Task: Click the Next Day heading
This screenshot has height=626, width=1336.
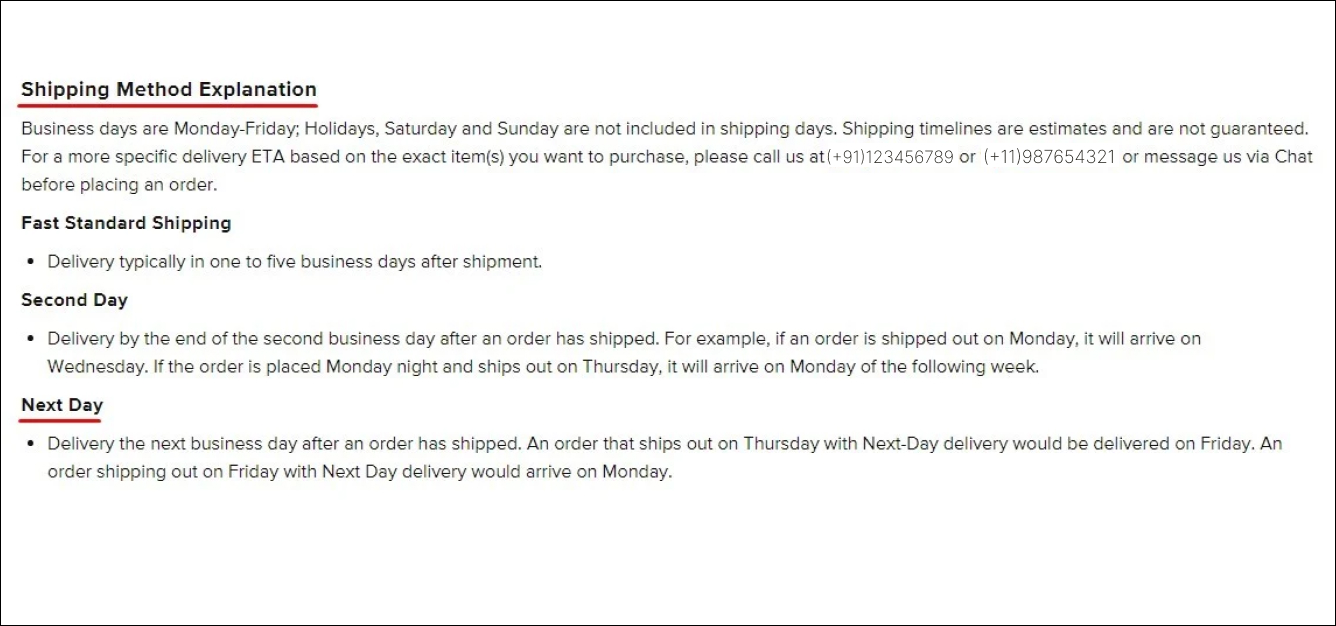Action: click(62, 405)
